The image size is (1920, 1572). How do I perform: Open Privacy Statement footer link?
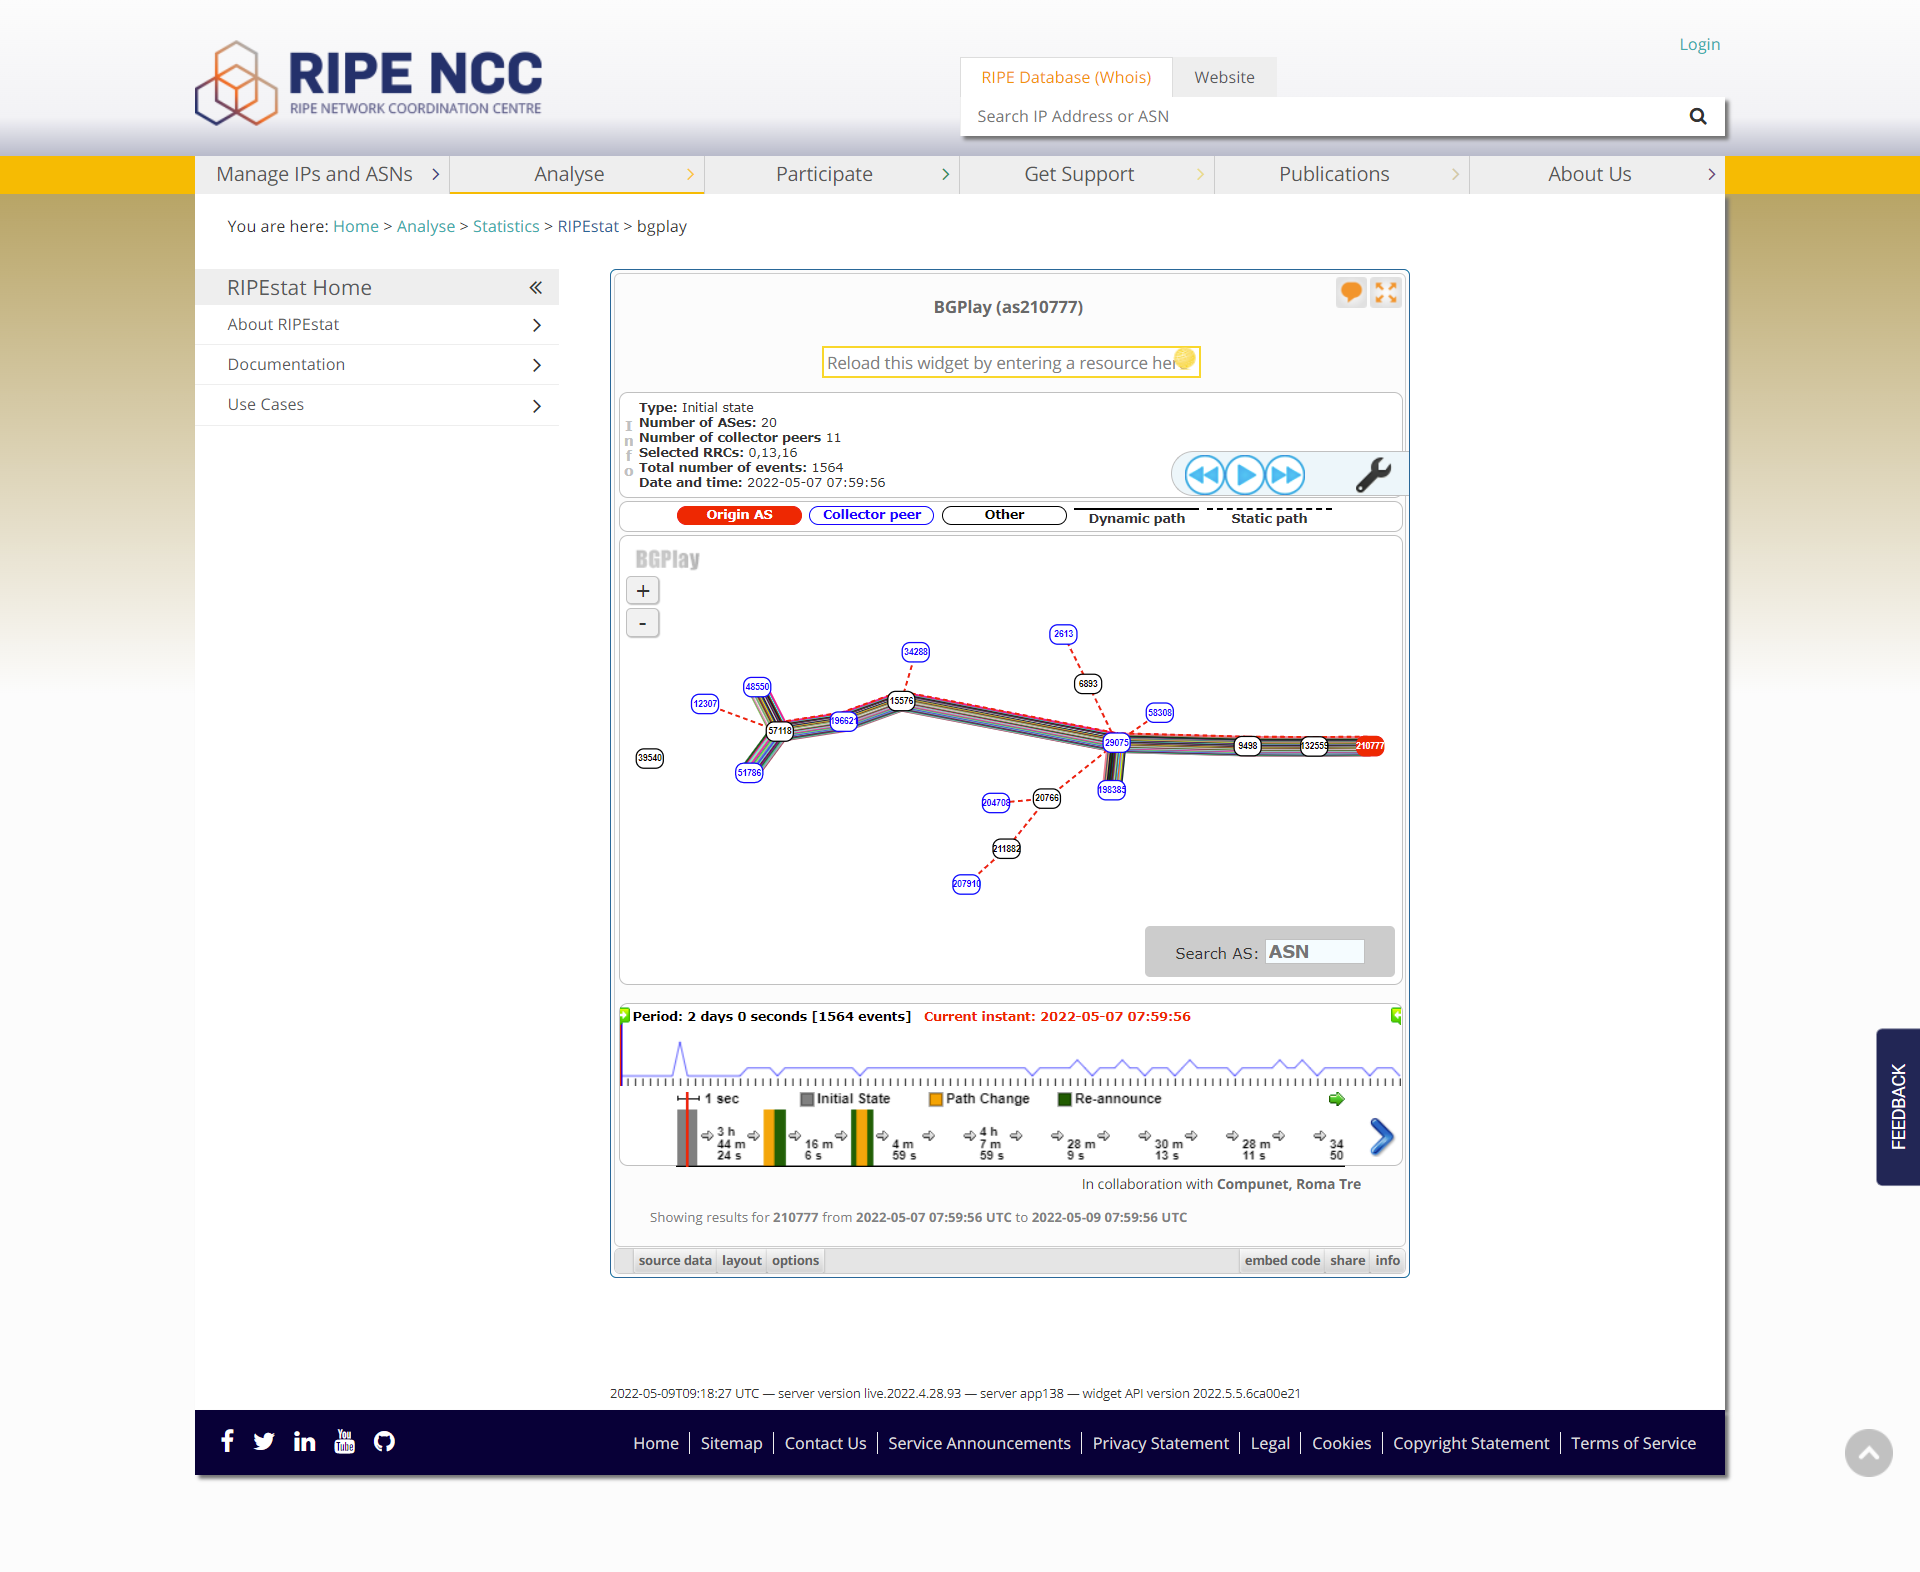(x=1160, y=1443)
